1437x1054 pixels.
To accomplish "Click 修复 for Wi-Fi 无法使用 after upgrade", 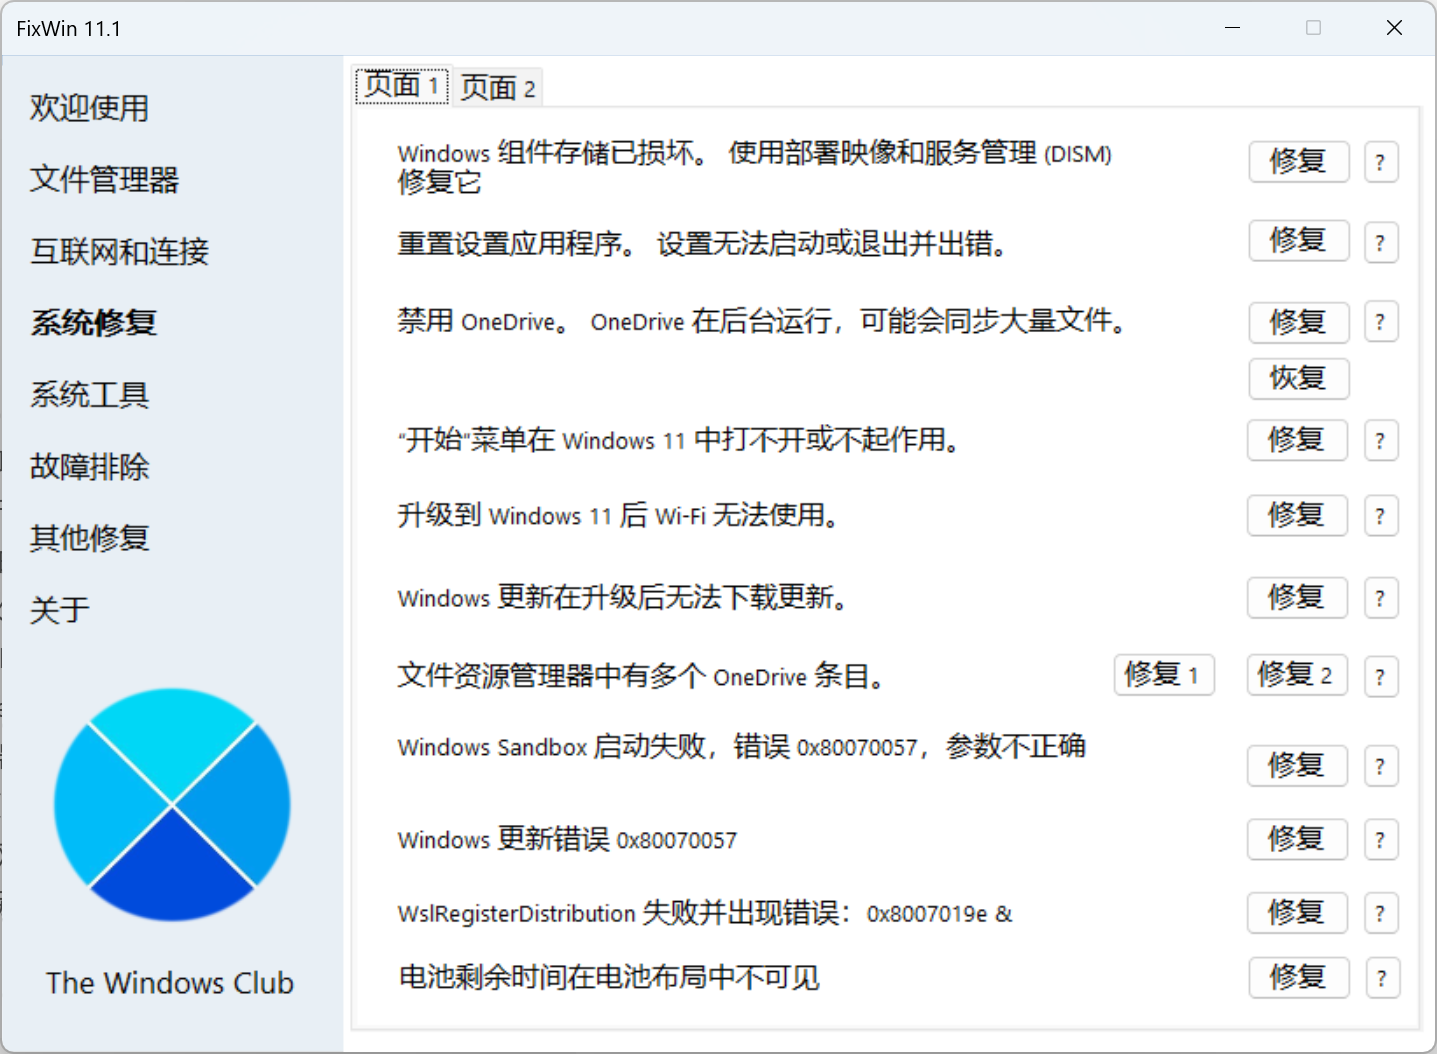I will click(1297, 515).
